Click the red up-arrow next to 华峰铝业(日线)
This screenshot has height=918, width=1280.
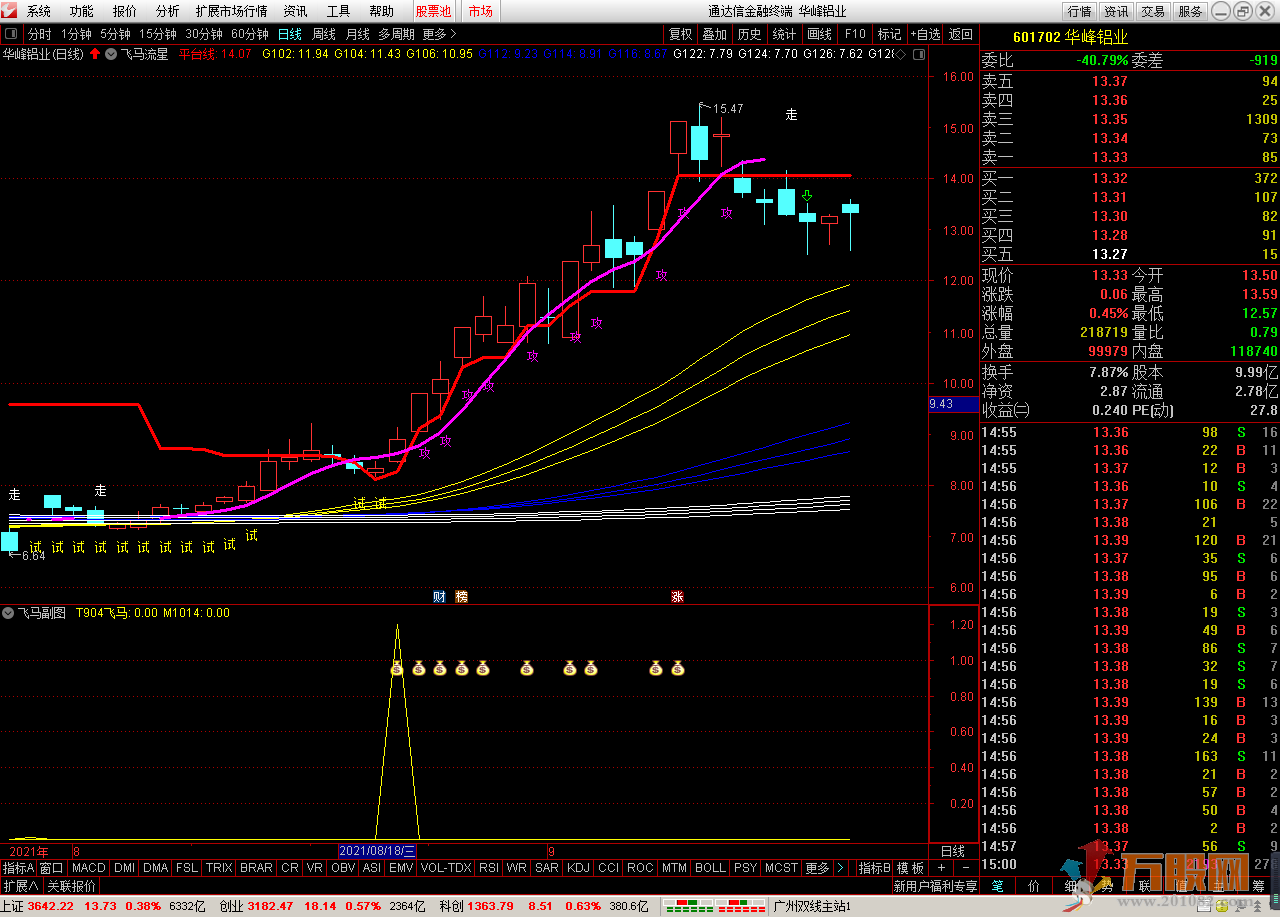click(x=94, y=54)
